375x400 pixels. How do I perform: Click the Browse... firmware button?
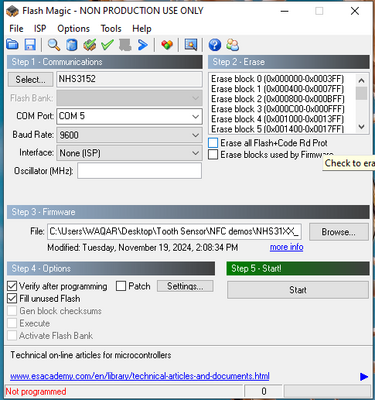(x=339, y=232)
